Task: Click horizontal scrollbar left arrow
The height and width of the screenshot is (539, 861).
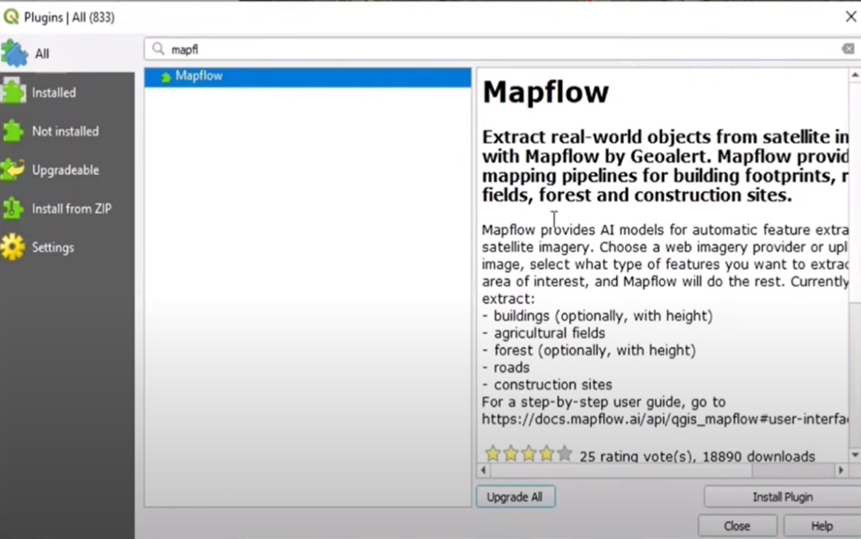Action: (x=483, y=470)
